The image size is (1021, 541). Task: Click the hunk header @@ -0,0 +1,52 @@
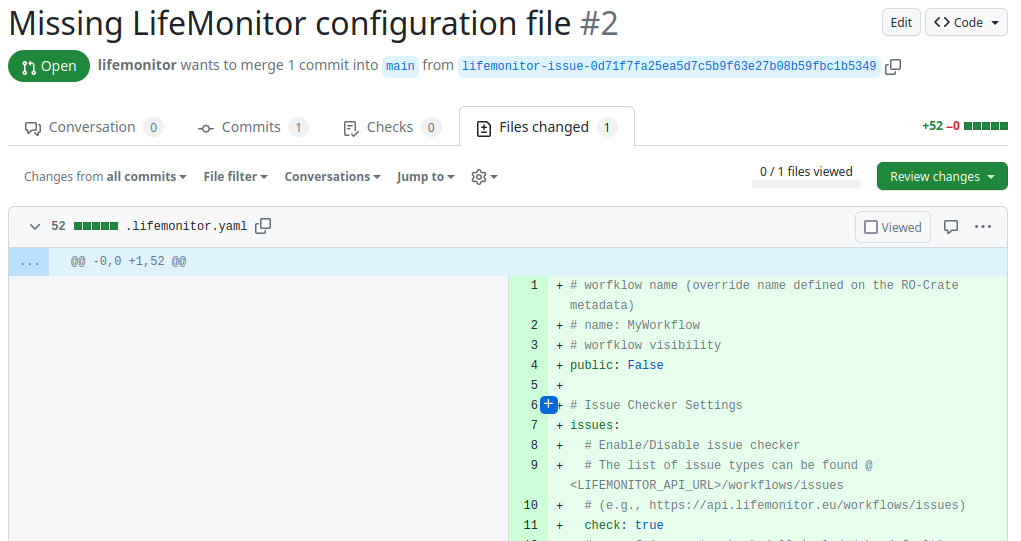(128, 262)
